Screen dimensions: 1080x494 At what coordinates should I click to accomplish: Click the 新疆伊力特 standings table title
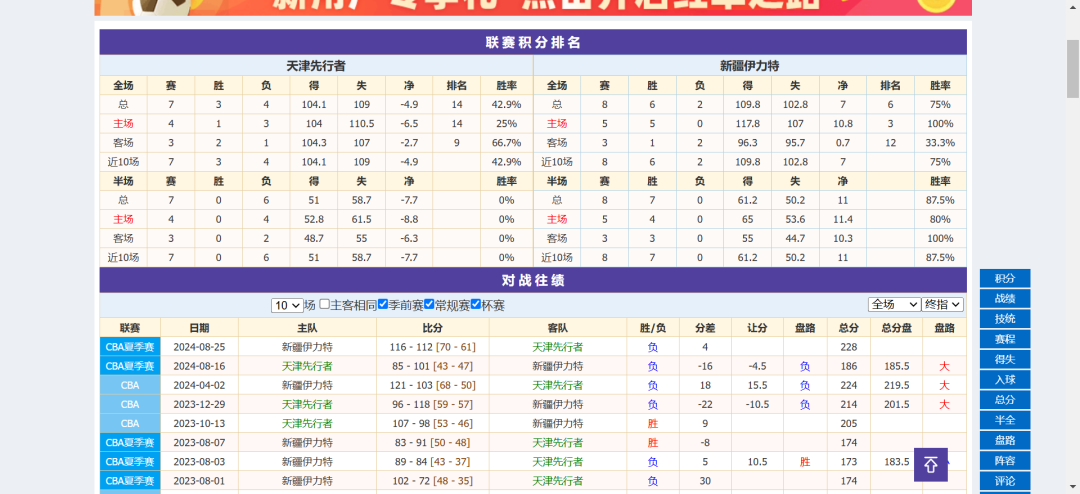[749, 66]
